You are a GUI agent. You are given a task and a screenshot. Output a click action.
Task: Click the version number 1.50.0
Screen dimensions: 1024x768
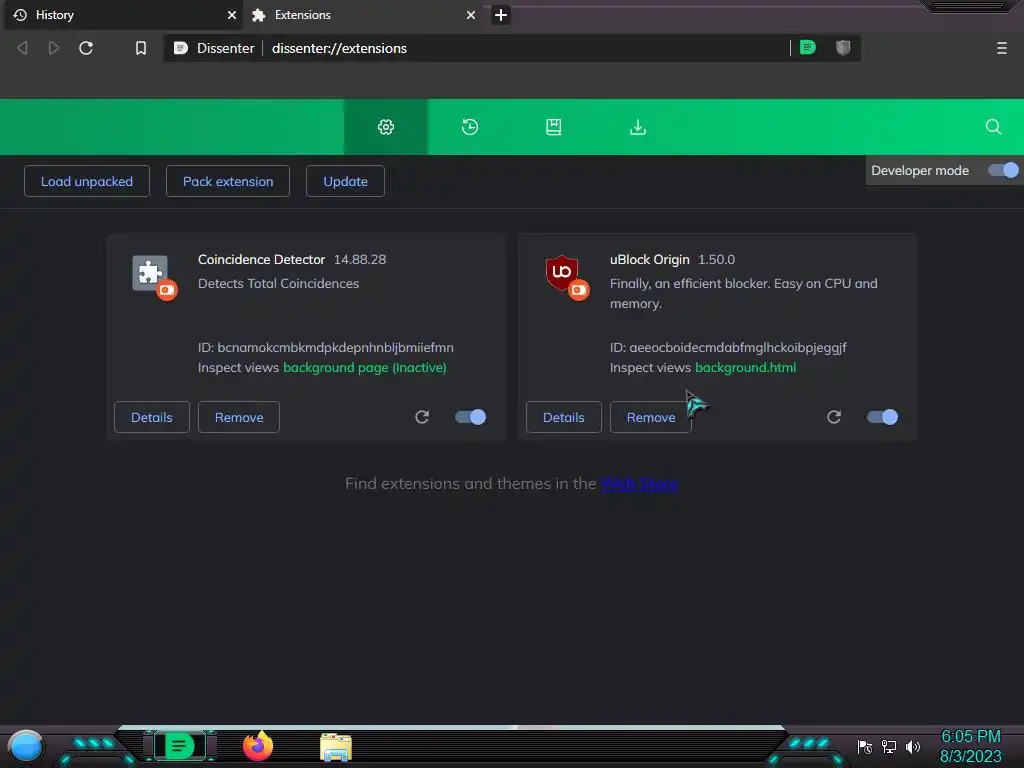[716, 259]
